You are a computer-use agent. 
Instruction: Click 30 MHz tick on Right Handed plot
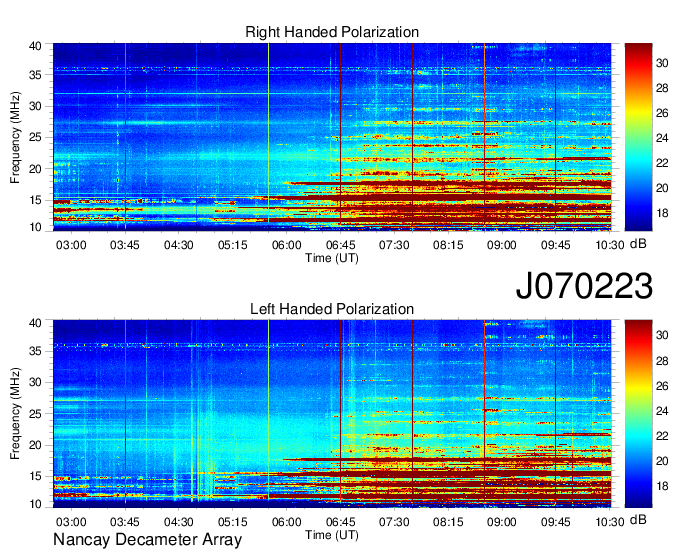coord(36,106)
